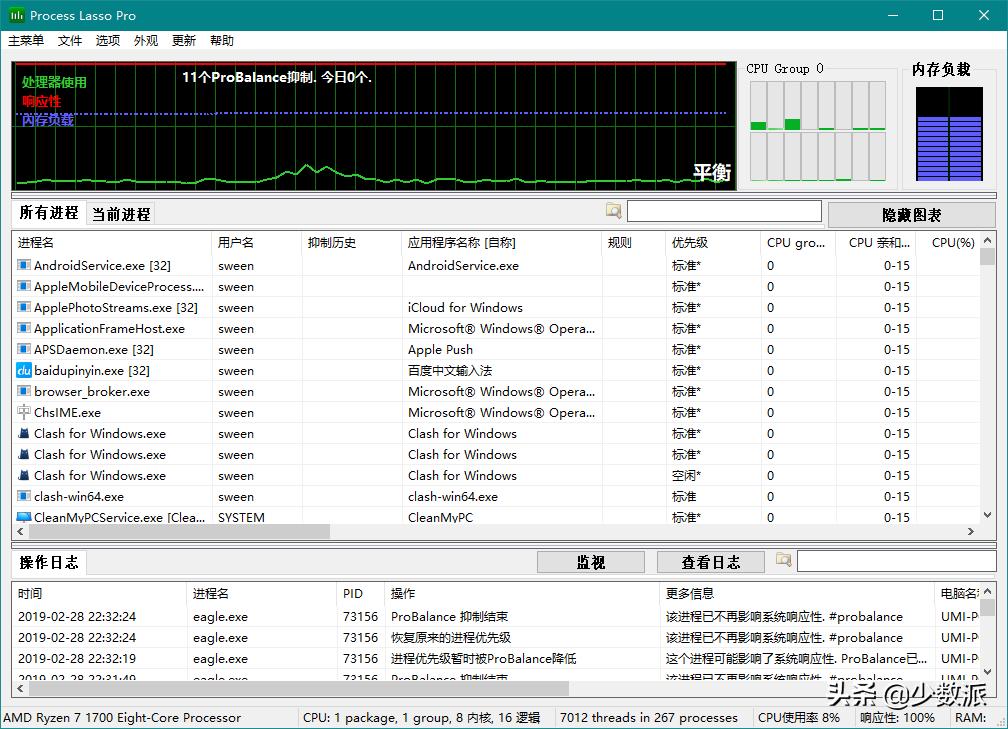Click the magnifier icon beside the process filter
The width and height of the screenshot is (1008, 729).
(614, 210)
